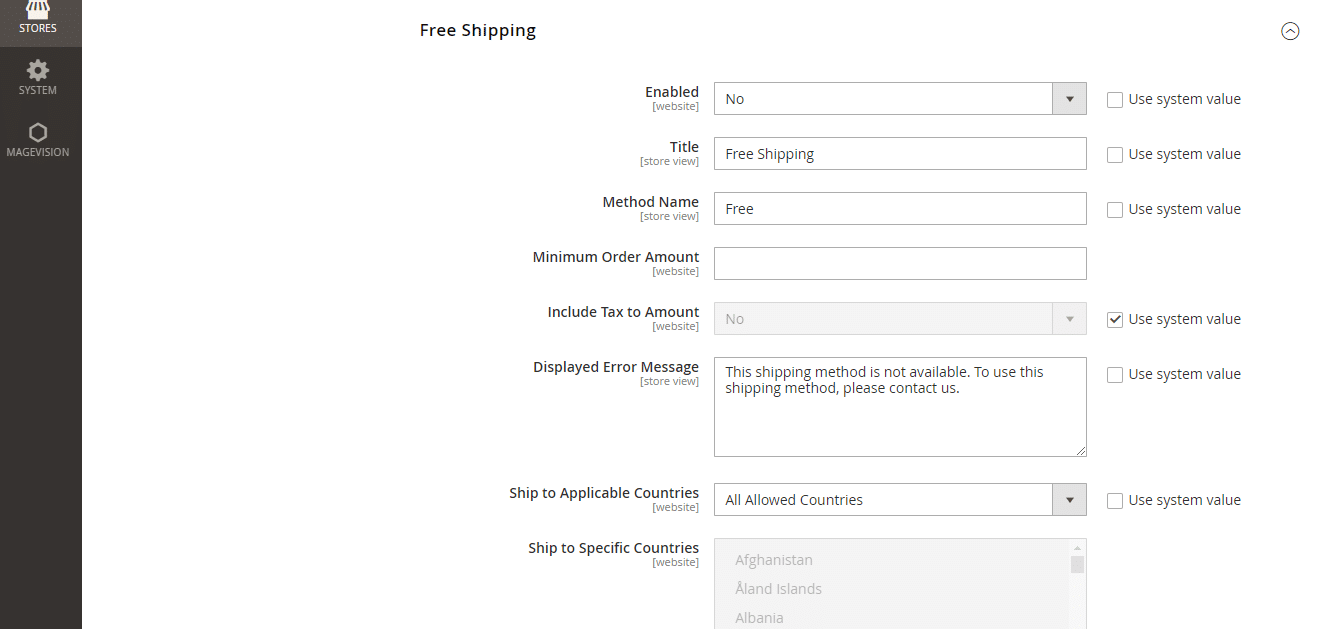Image resolution: width=1341 pixels, height=629 pixels.
Task: Toggle Use system value for Title
Action: pyautogui.click(x=1115, y=155)
